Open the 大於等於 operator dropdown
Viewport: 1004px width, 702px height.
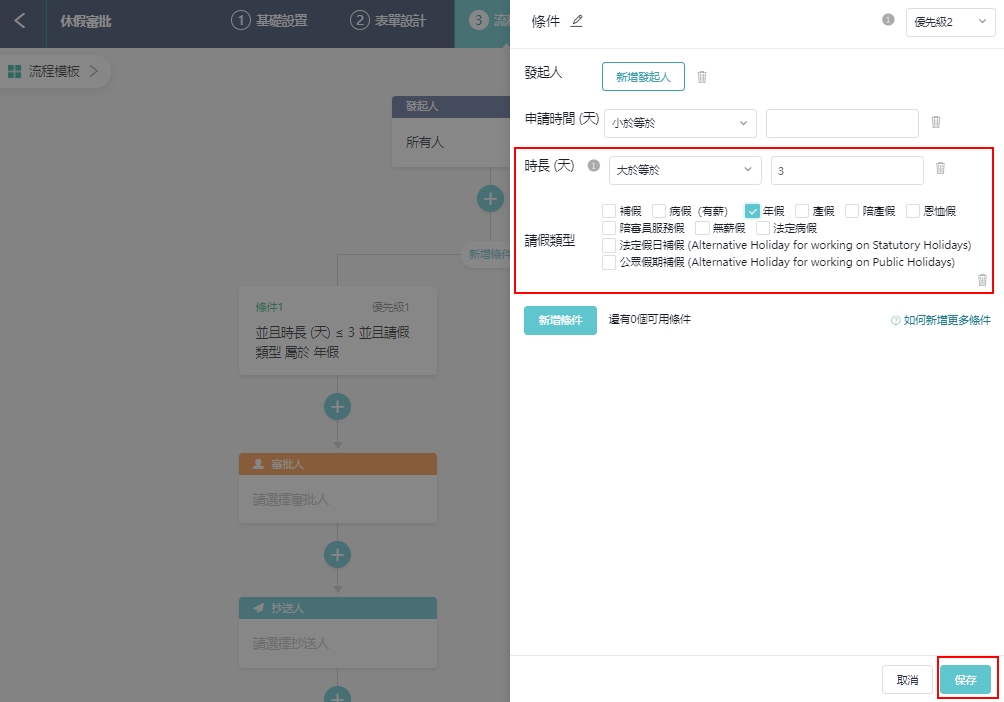pyautogui.click(x=685, y=170)
